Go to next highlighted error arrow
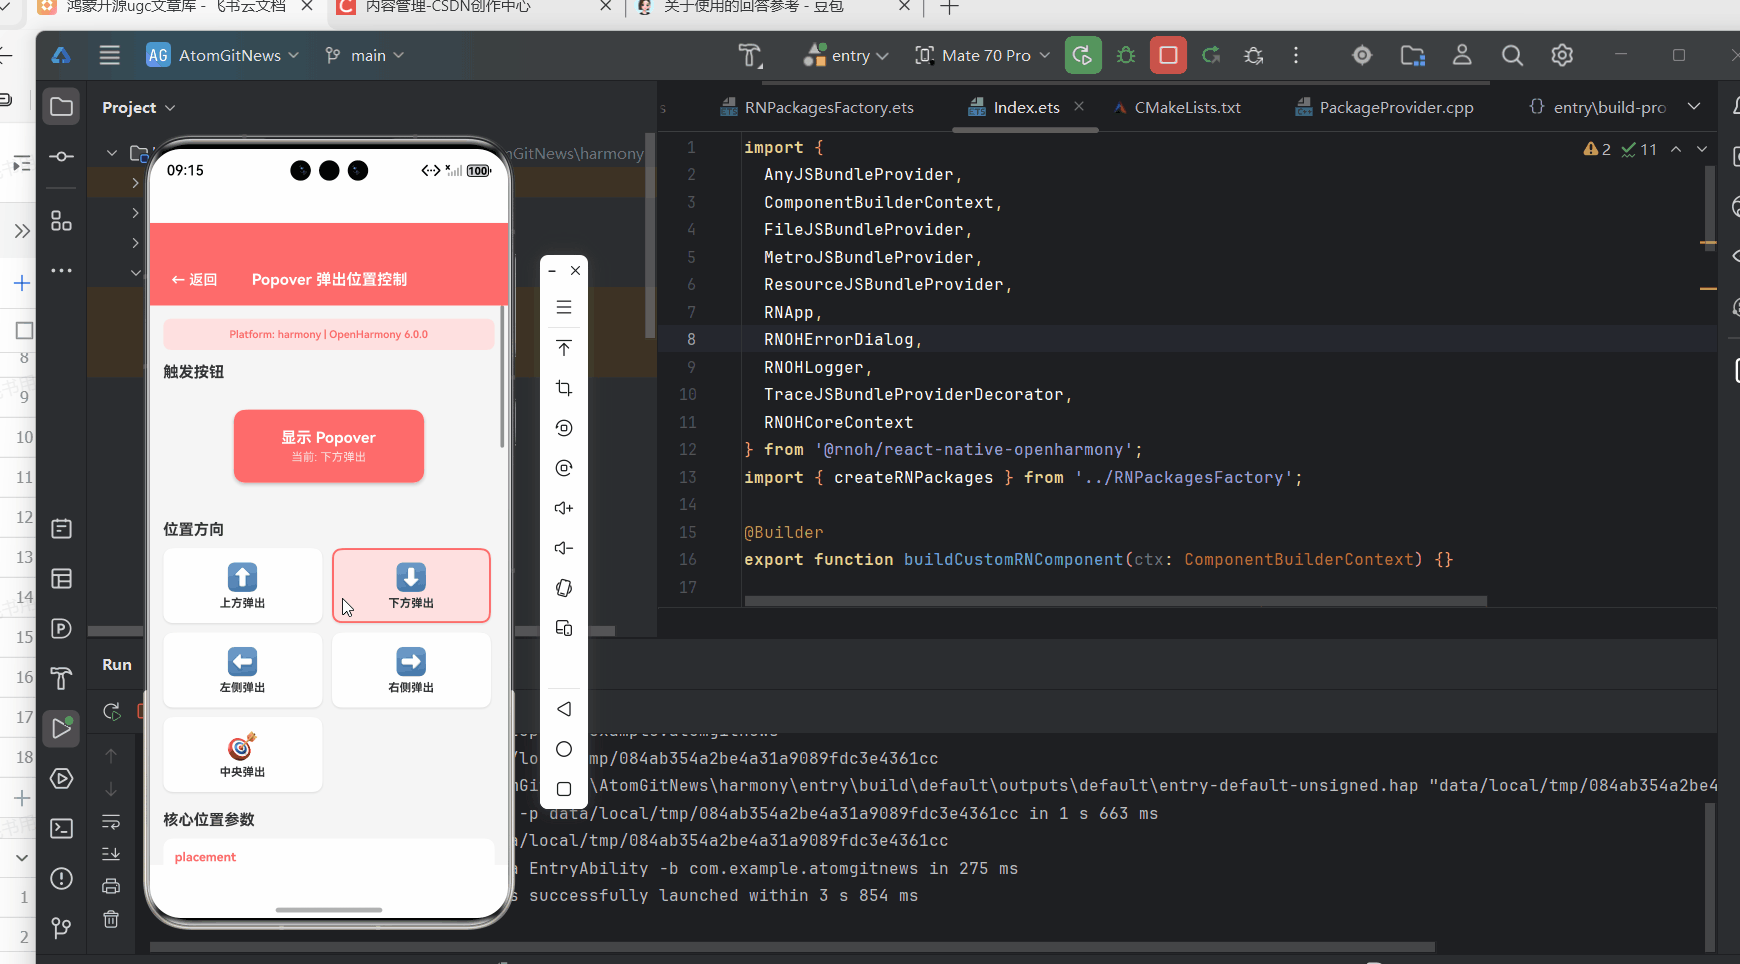 1702,149
